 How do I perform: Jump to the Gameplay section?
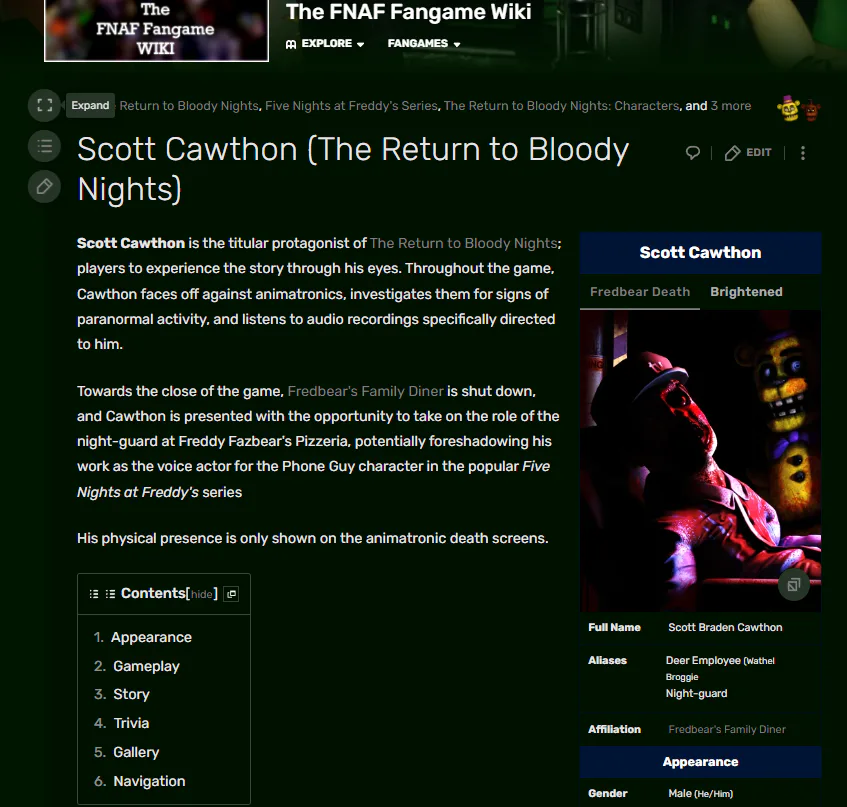point(146,666)
